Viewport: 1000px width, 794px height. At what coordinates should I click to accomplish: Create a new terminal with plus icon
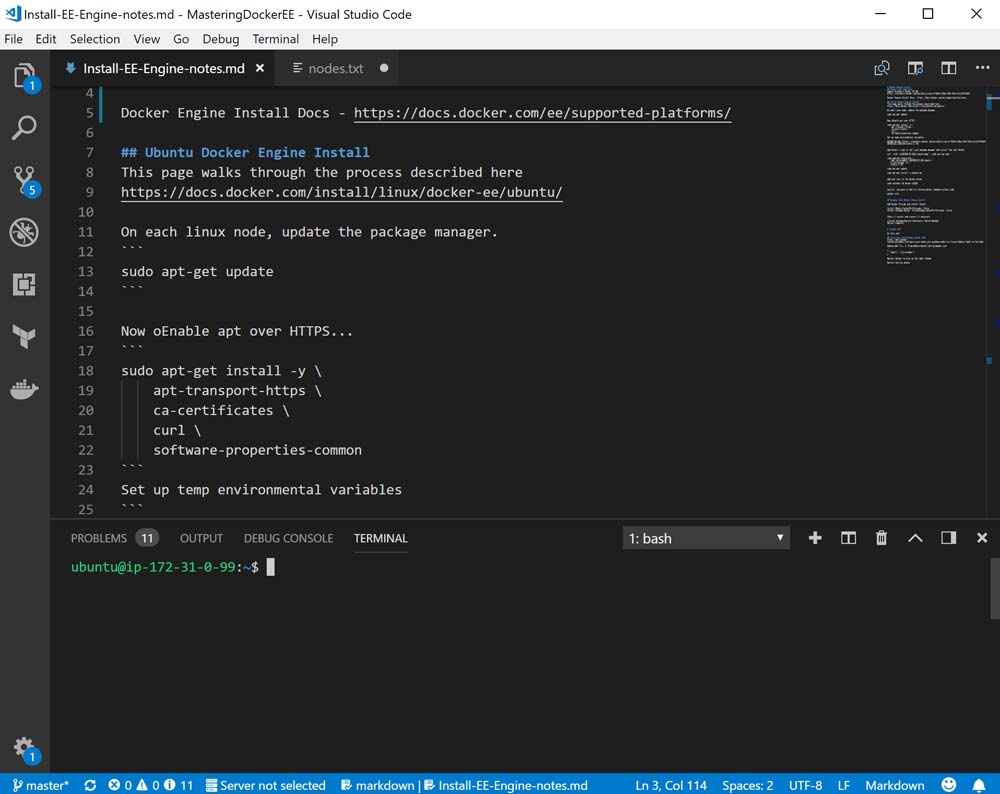pyautogui.click(x=814, y=538)
